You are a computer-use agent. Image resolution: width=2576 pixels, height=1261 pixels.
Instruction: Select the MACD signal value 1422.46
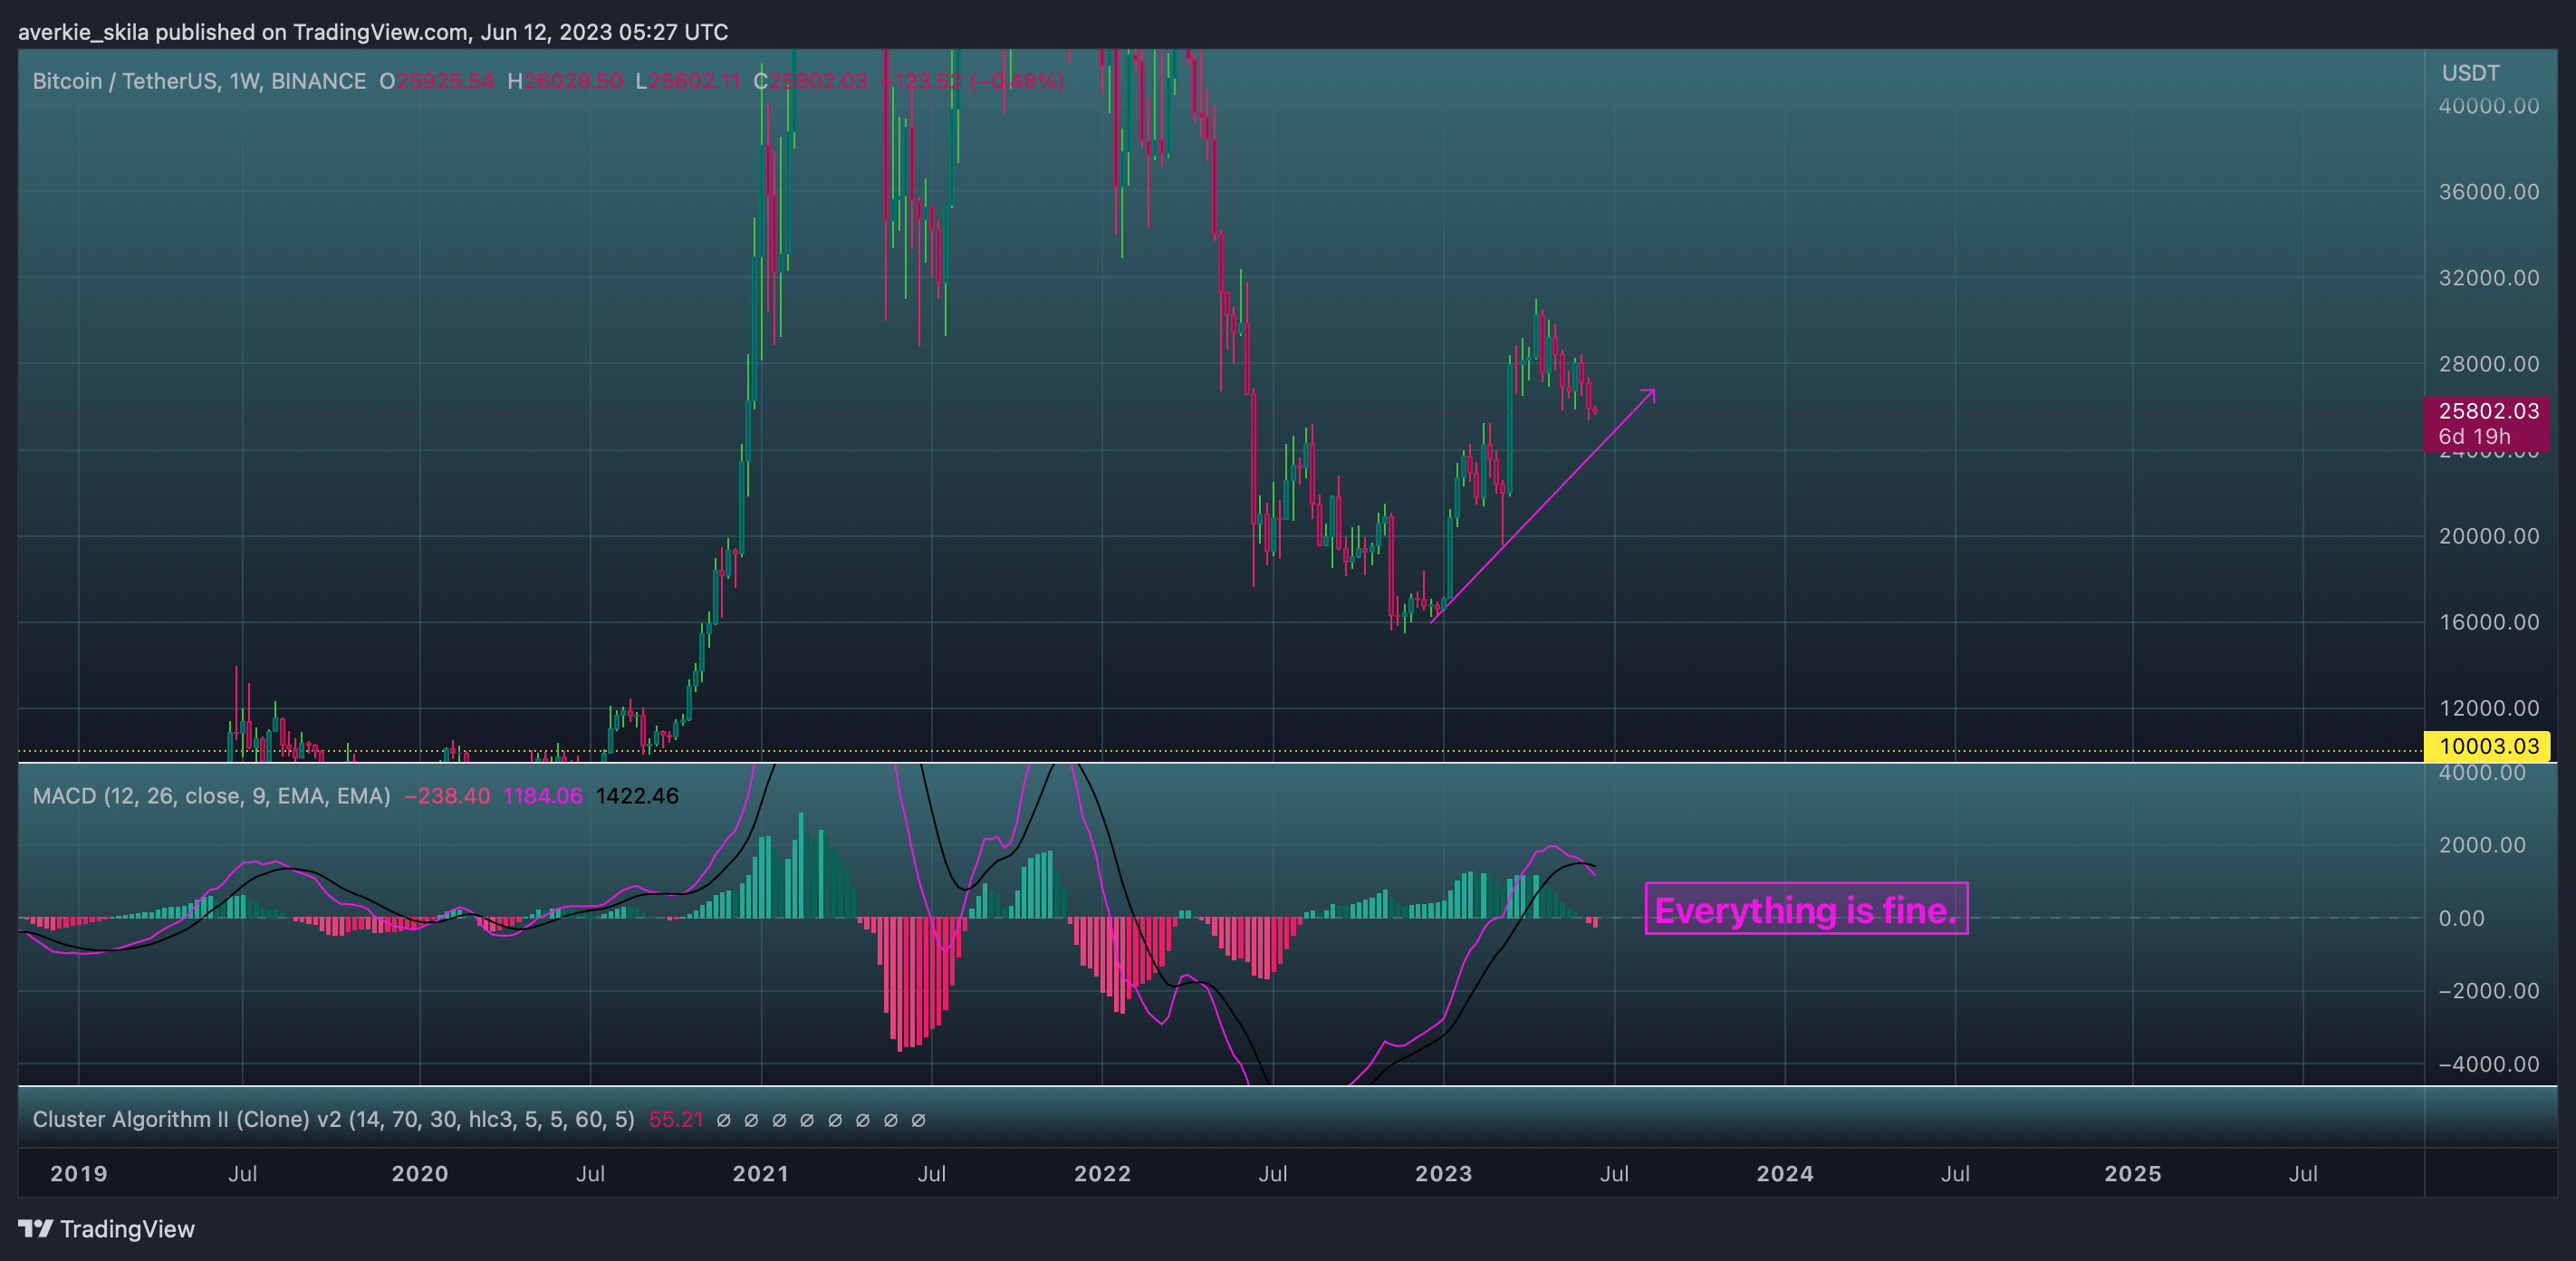point(637,796)
